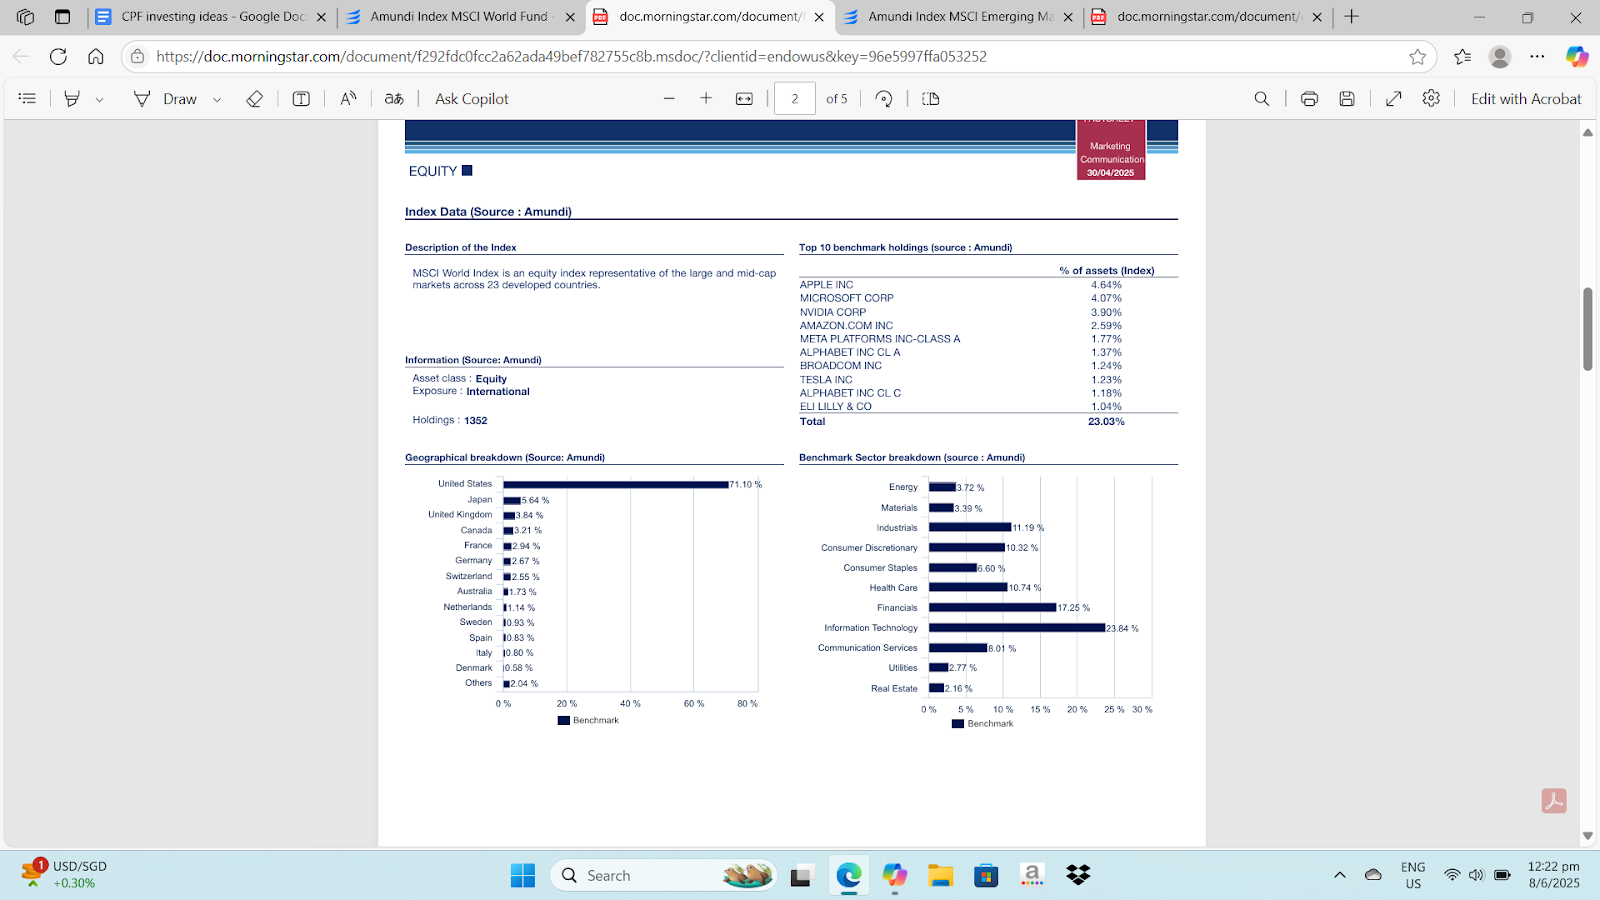Enter full screen PDF view
This screenshot has height=900, width=1600.
[1393, 99]
